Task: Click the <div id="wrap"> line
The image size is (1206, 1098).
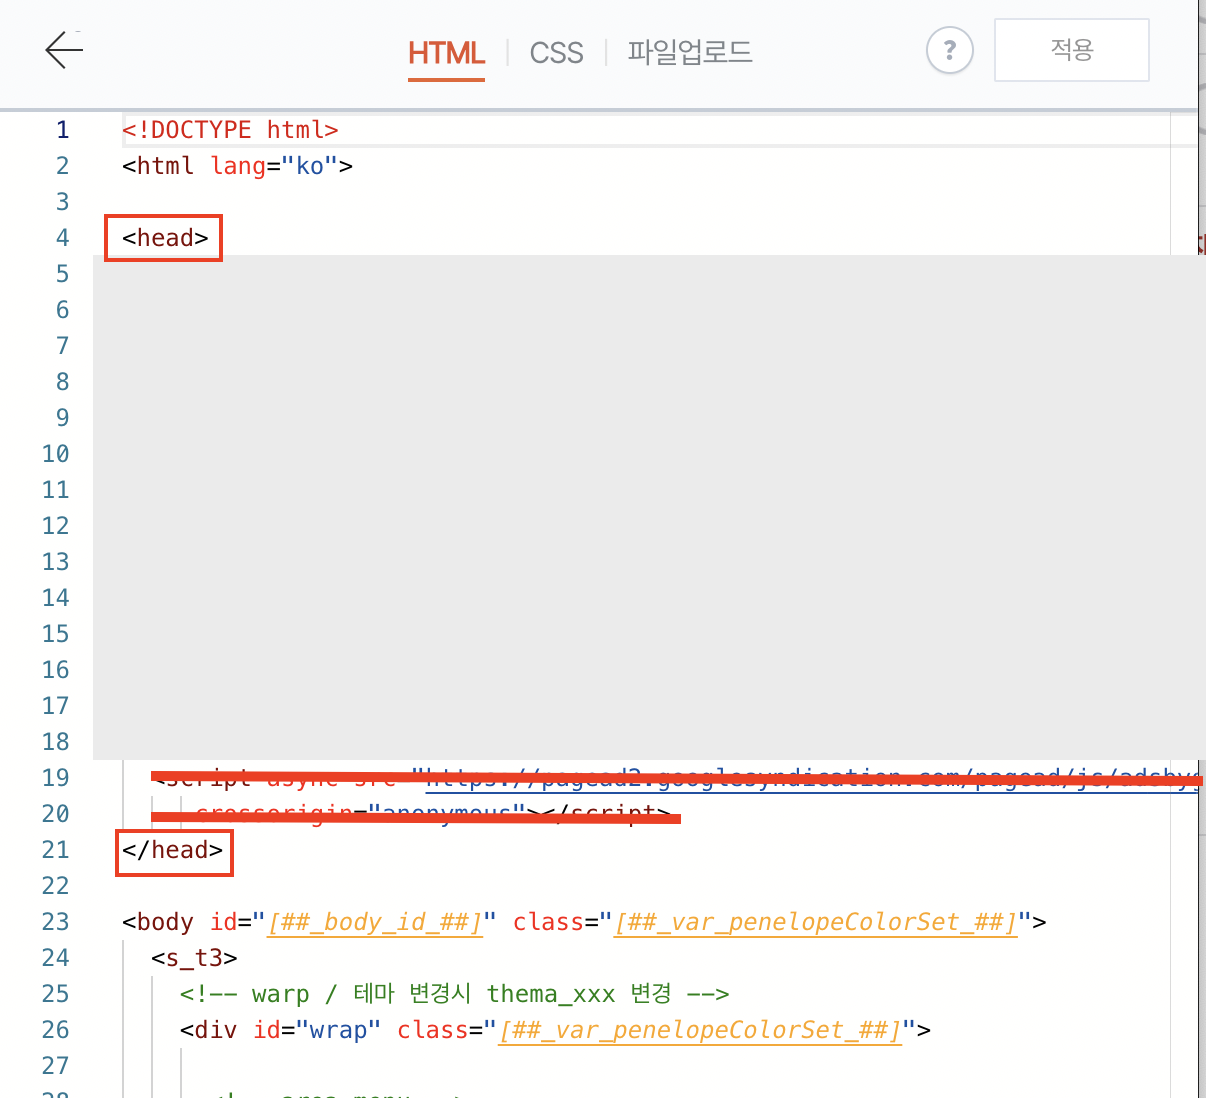Action: 555,1030
